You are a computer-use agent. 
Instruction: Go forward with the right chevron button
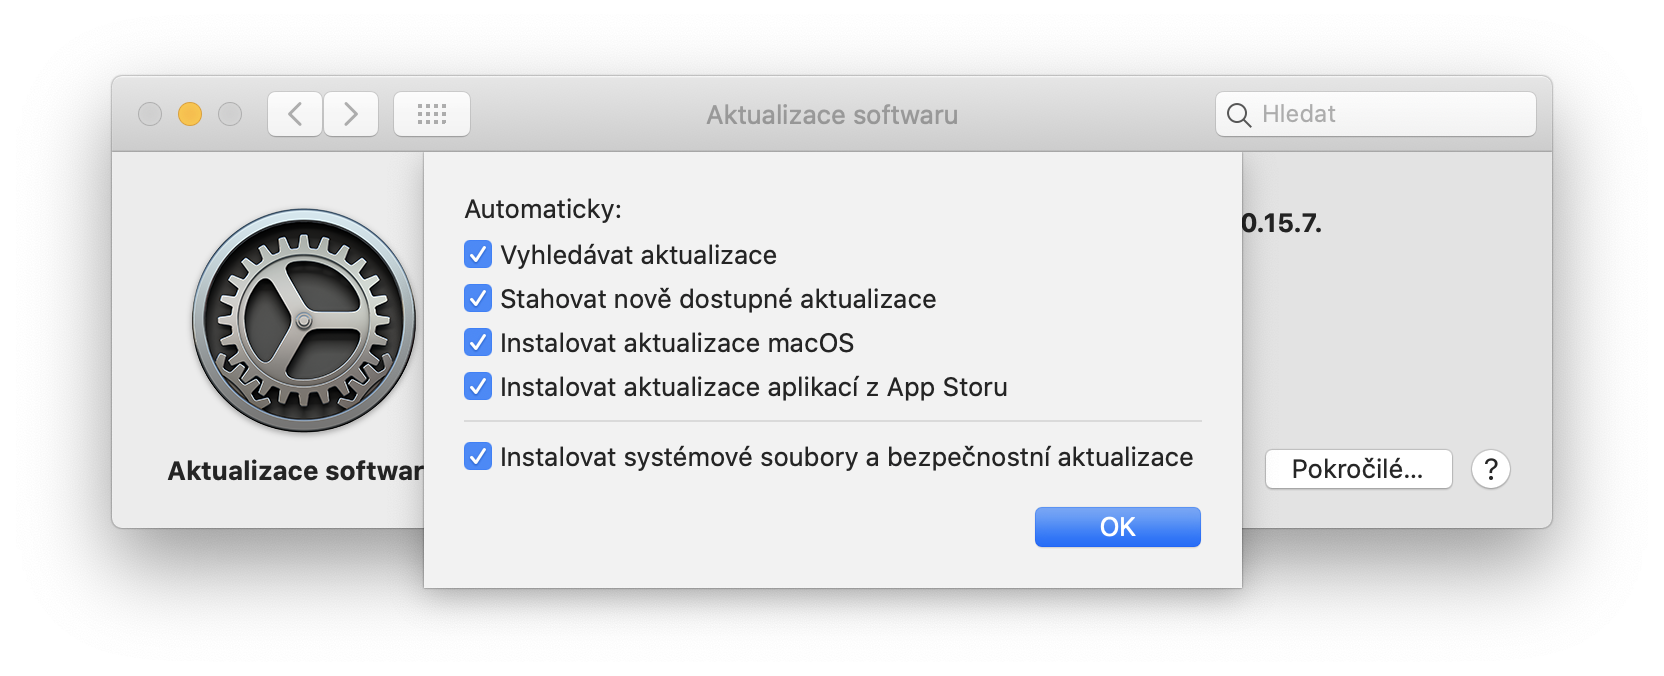coord(351,114)
